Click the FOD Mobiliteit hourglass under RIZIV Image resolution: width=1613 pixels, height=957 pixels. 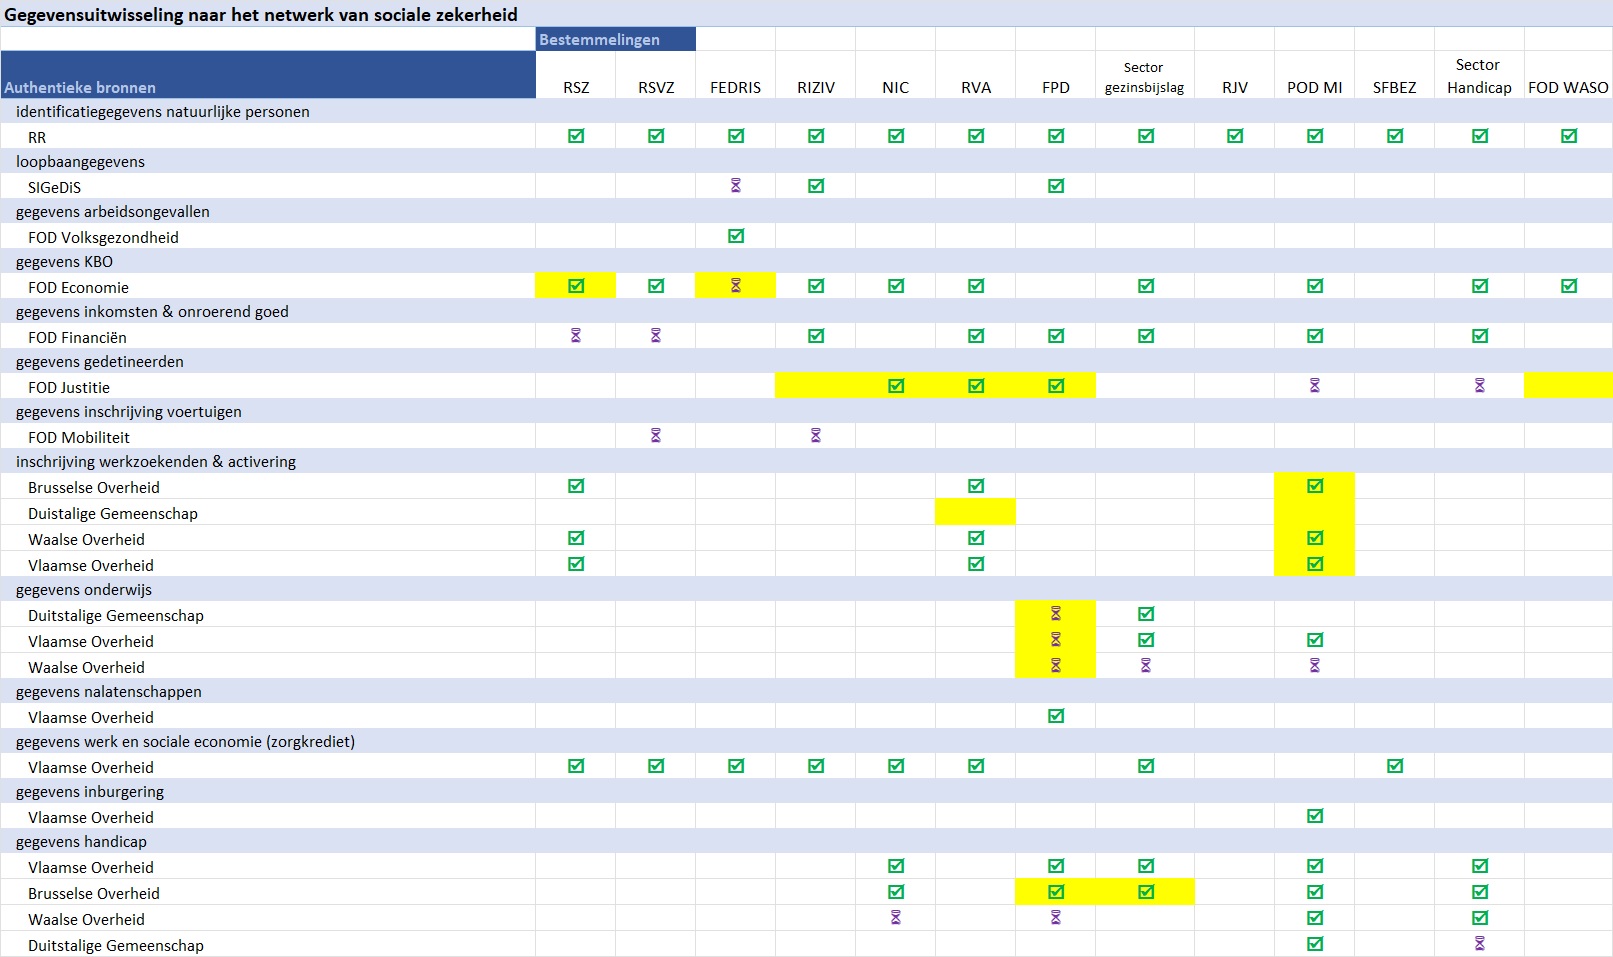coord(816,436)
